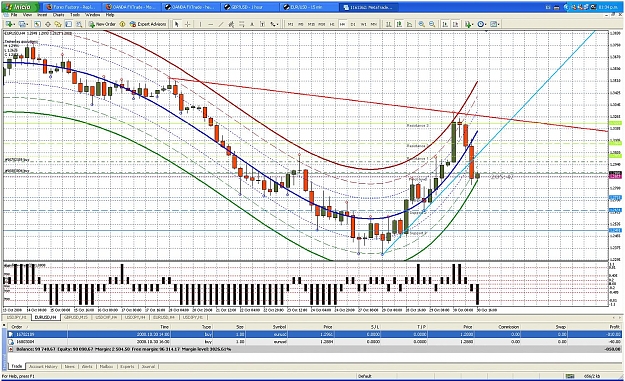Viewport: 625px width, 381px height.
Task: Toggle the Data Window icon
Action: 48,24
